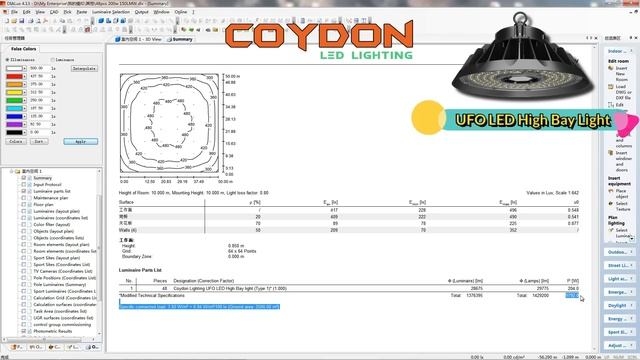Click the page icon beside Sport Sites (layout plan)

pos(29,258)
